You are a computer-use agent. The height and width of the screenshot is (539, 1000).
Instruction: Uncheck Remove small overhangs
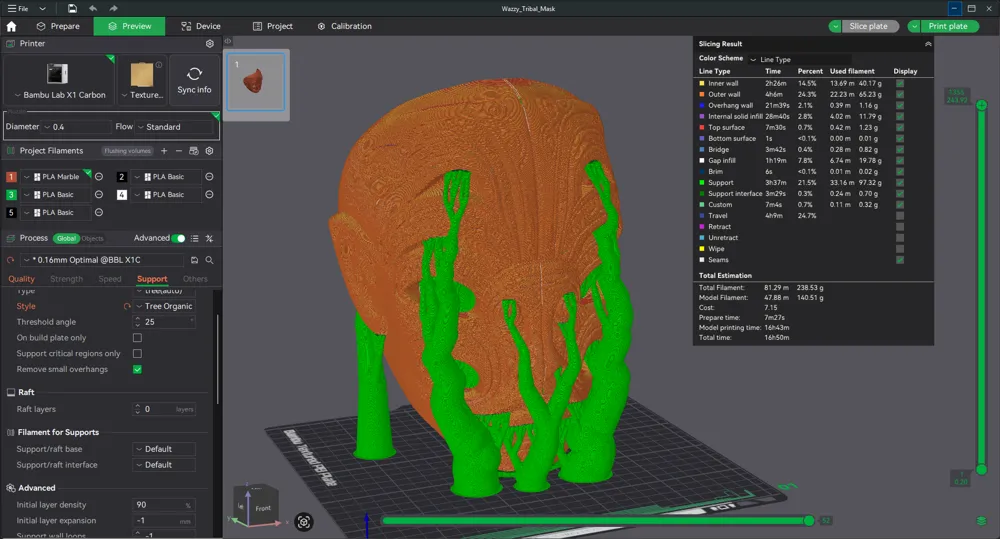point(137,369)
